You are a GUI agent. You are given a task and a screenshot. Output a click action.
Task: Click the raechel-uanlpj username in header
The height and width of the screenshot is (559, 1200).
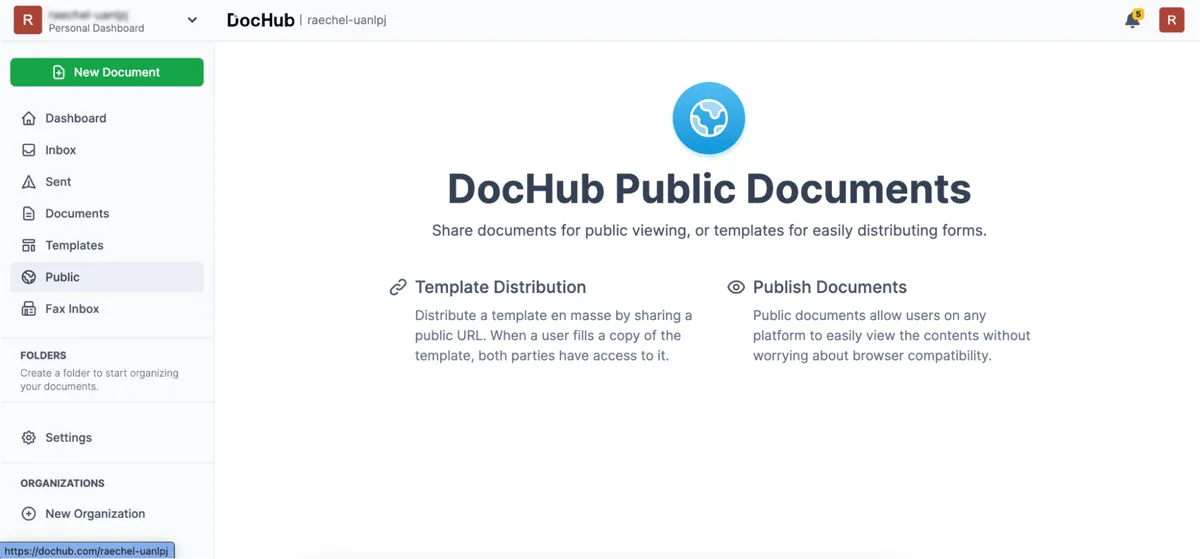tap(346, 20)
